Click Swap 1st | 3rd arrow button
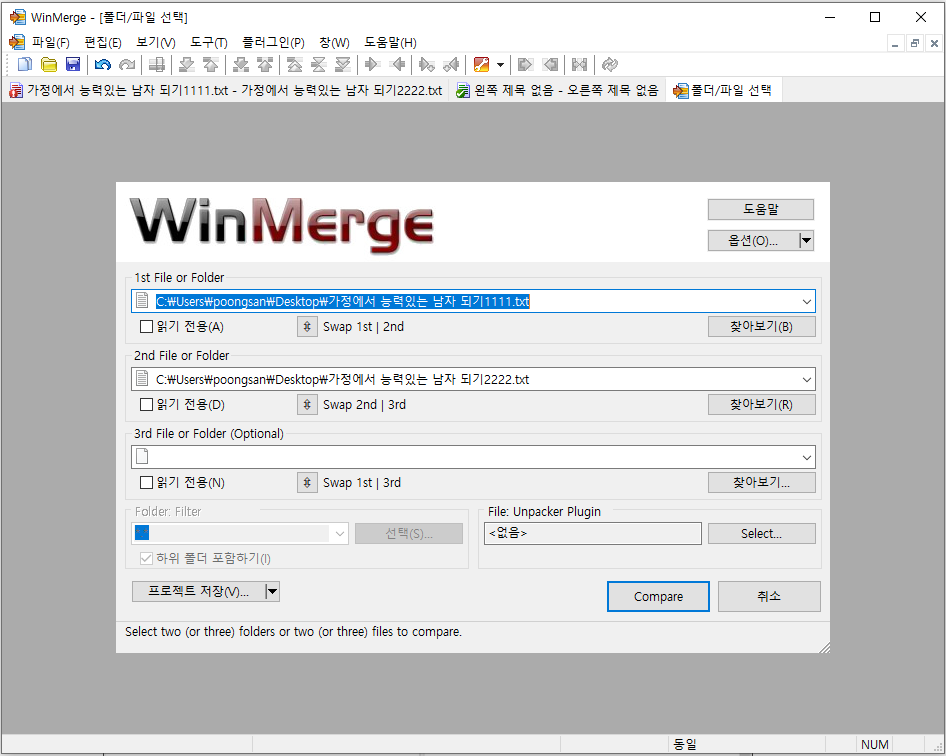 [x=307, y=483]
